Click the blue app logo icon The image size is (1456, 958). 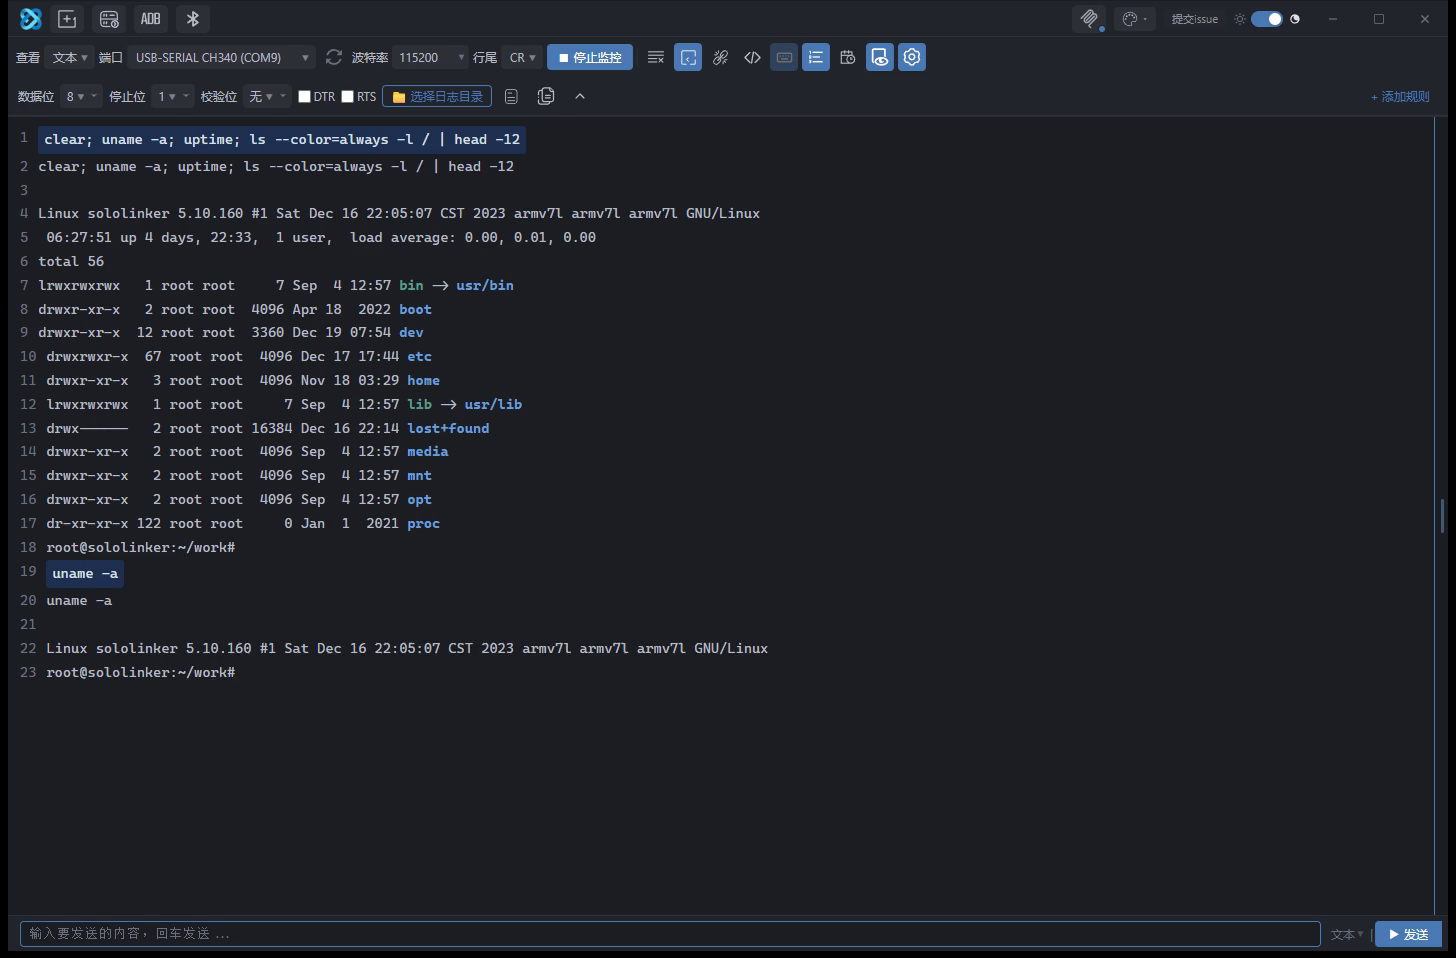point(31,19)
